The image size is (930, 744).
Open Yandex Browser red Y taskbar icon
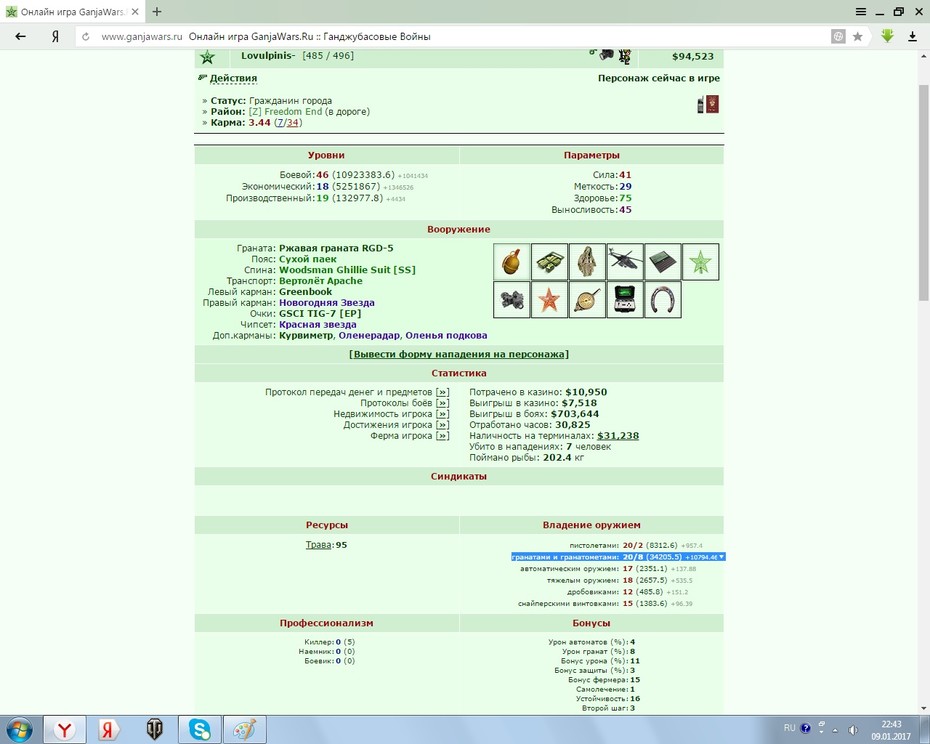pos(65,730)
